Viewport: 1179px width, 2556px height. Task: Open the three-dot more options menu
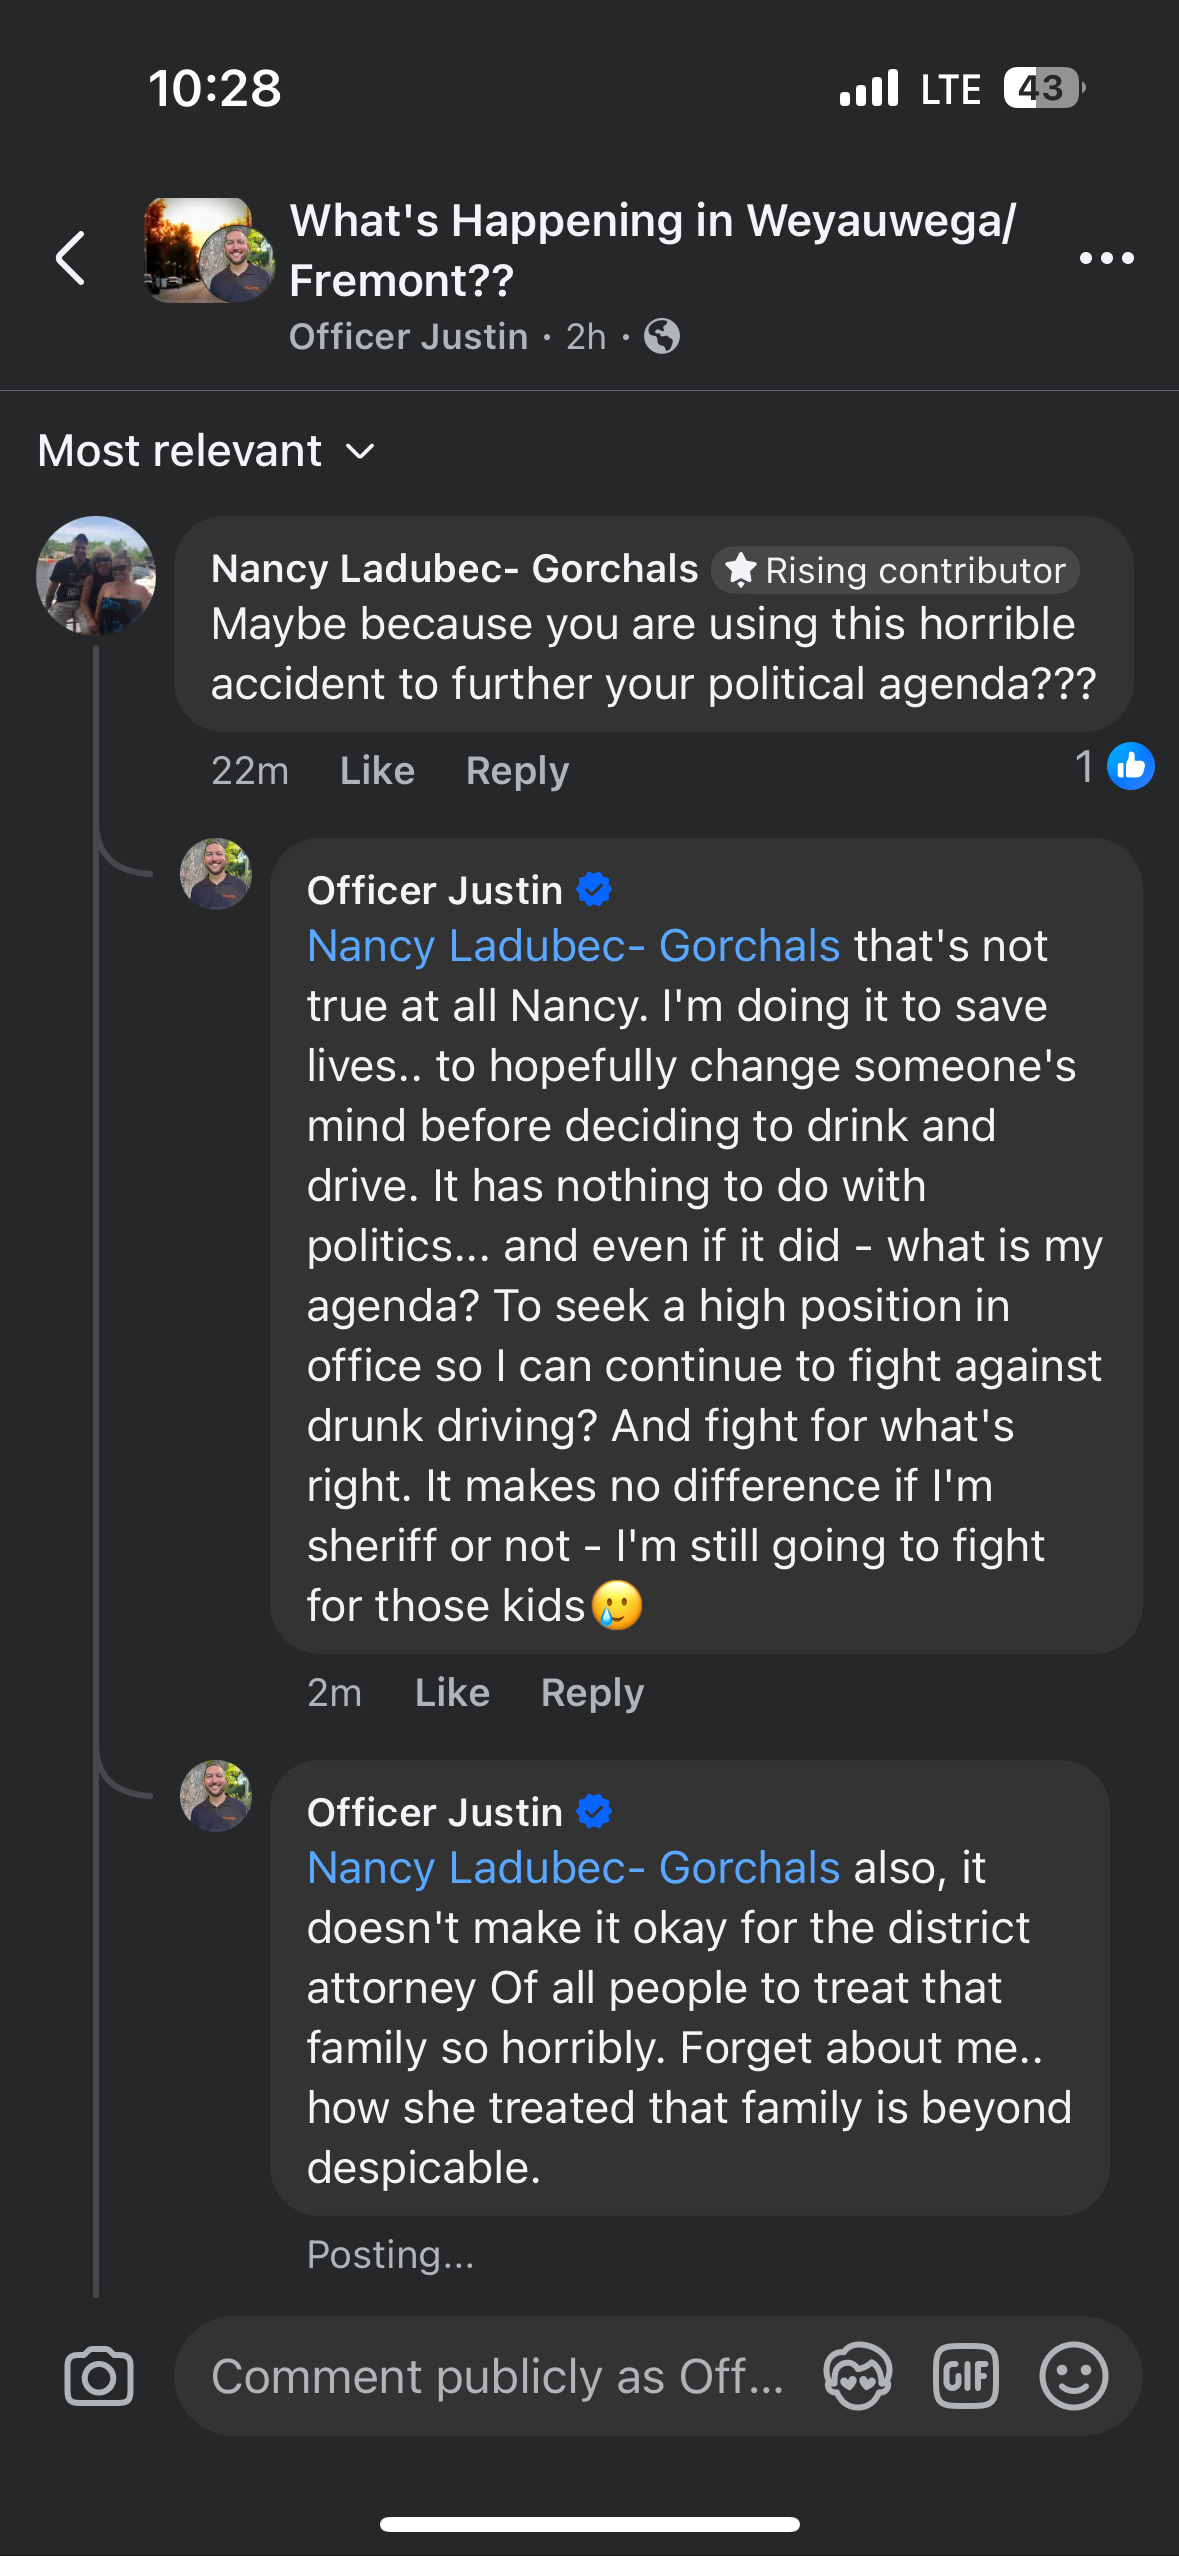[x=1106, y=258]
